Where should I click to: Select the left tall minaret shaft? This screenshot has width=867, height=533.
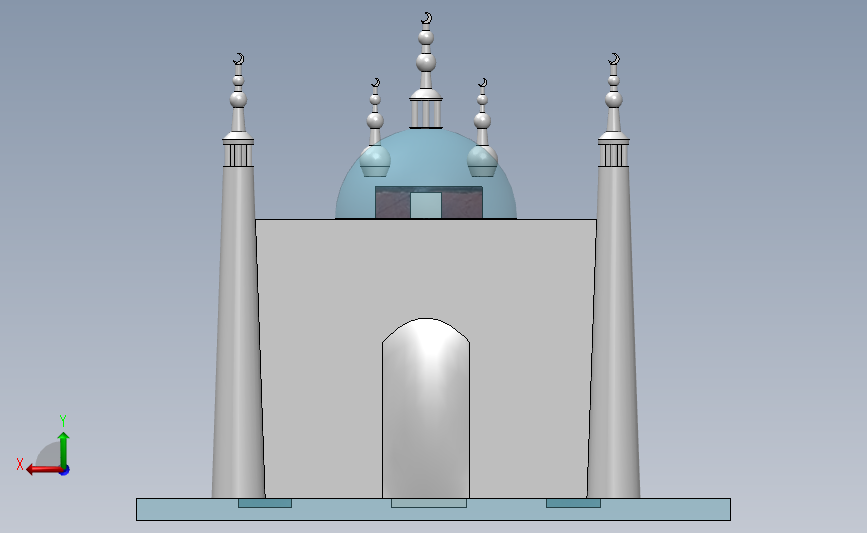[238, 332]
